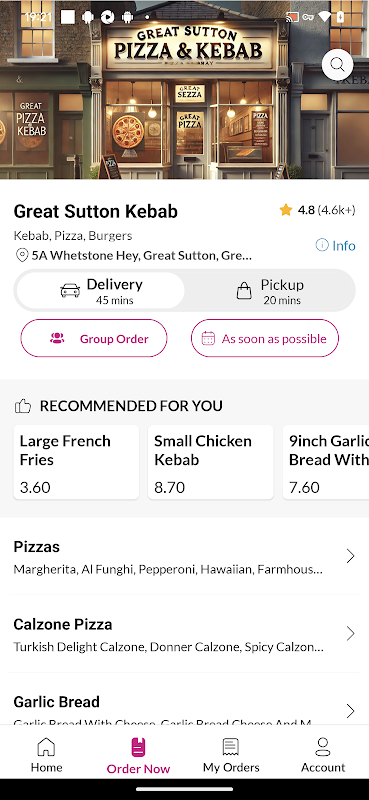Tap the thumbs-up recommended icon
This screenshot has height=800, width=369.
[23, 406]
